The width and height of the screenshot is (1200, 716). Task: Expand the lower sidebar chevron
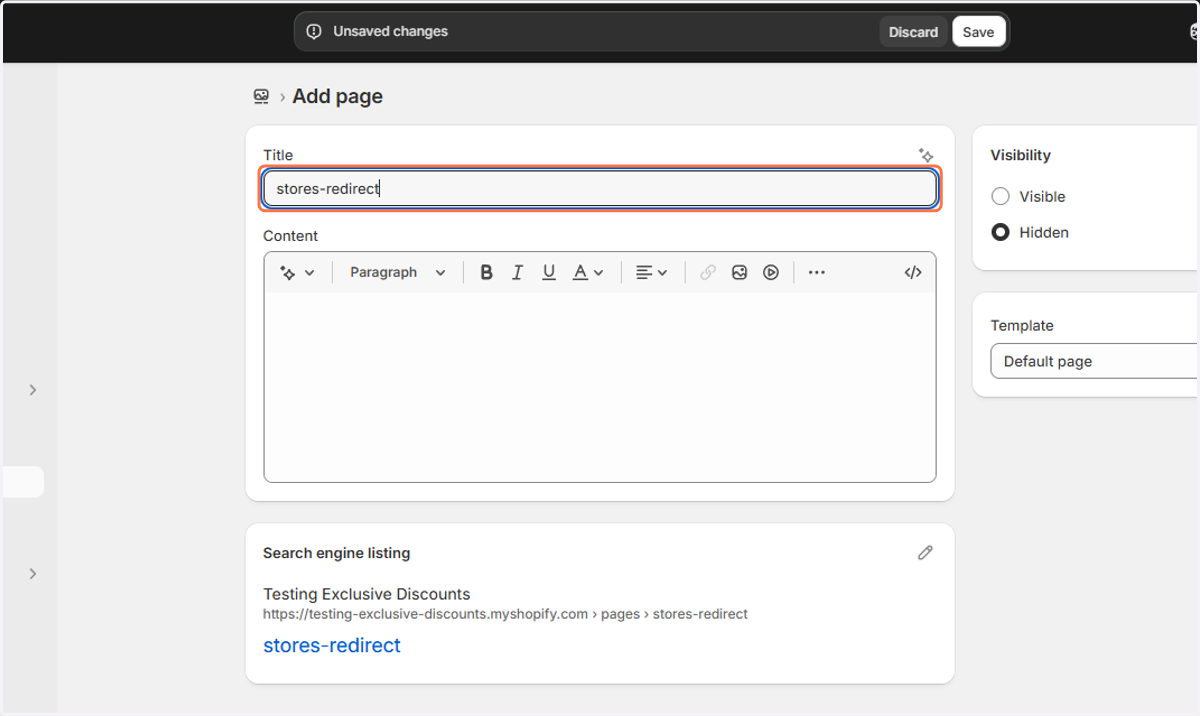tap(33, 574)
